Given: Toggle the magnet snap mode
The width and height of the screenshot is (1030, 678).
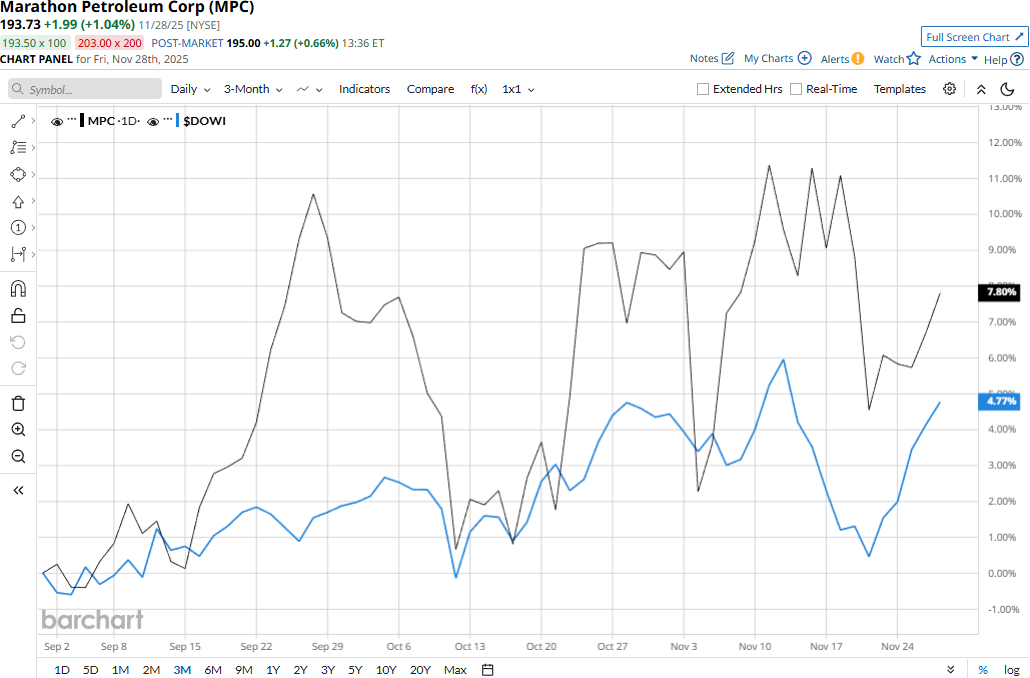Looking at the screenshot, I should [18, 289].
